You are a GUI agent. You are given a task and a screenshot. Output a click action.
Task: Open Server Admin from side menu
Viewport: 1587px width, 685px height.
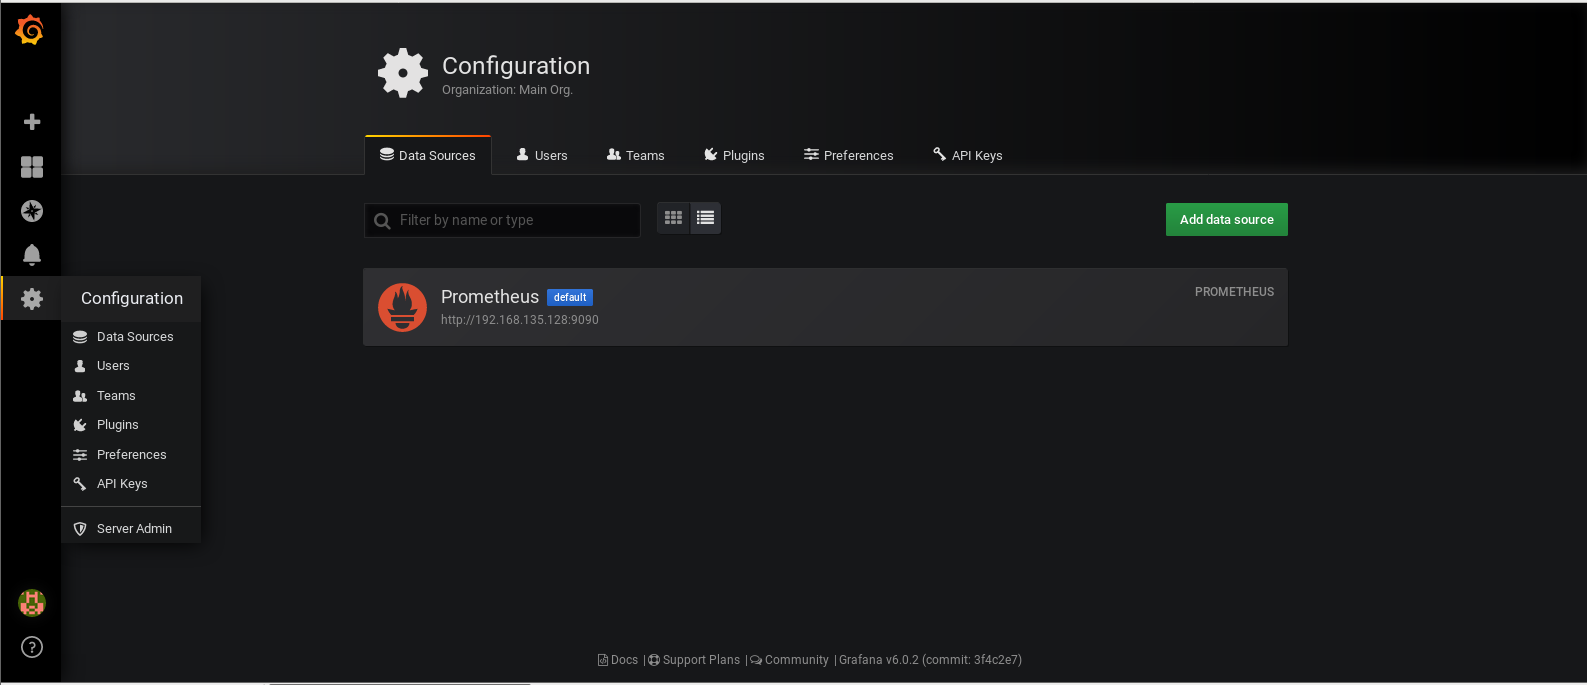click(x=134, y=529)
